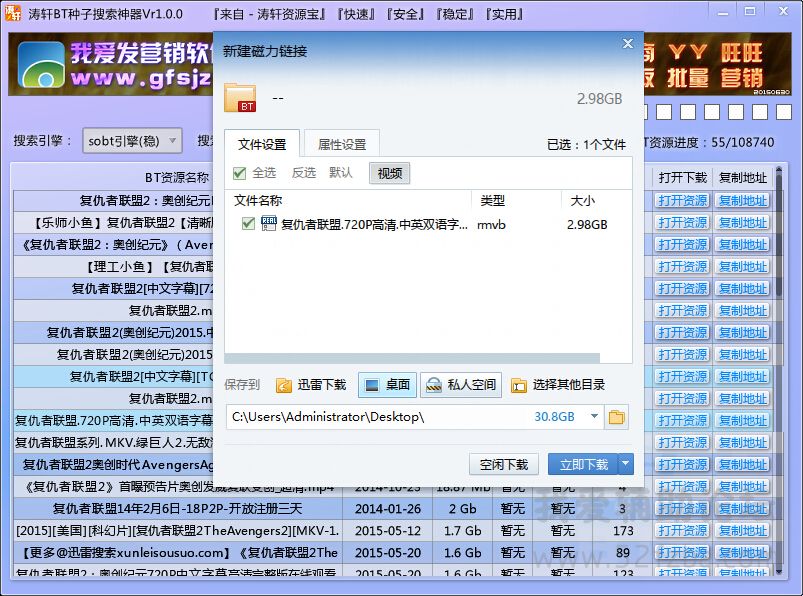Click 复制地址 for 复仇者联盟14年2月6日 row

[x=743, y=509]
